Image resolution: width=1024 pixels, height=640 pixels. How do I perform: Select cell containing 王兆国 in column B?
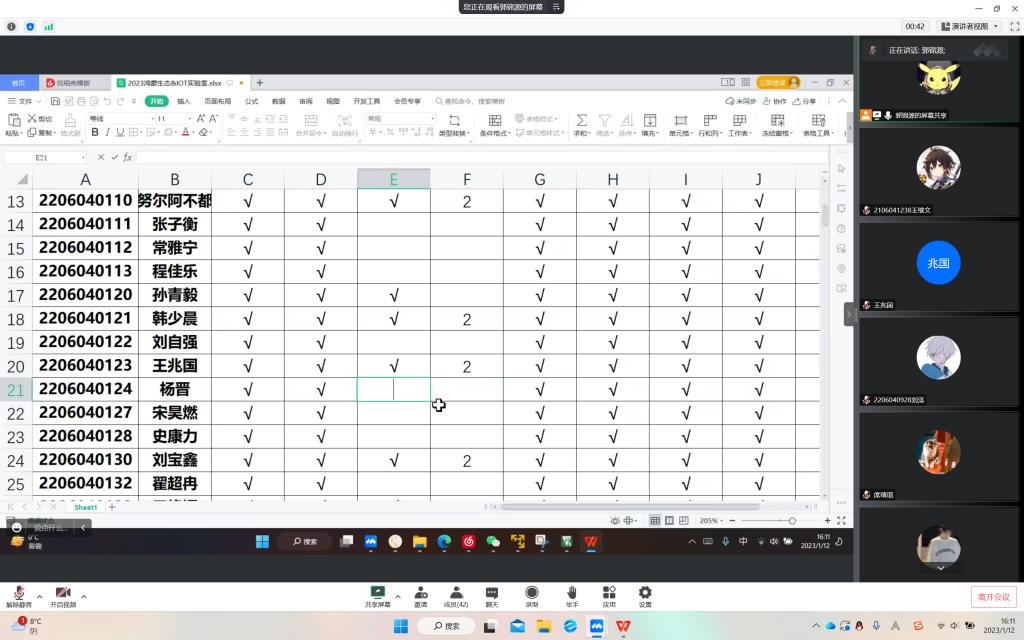(175, 366)
